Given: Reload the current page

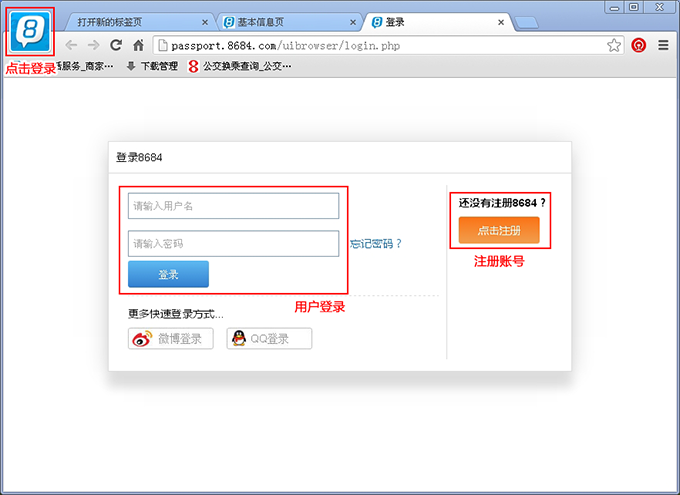Looking at the screenshot, I should point(116,45).
